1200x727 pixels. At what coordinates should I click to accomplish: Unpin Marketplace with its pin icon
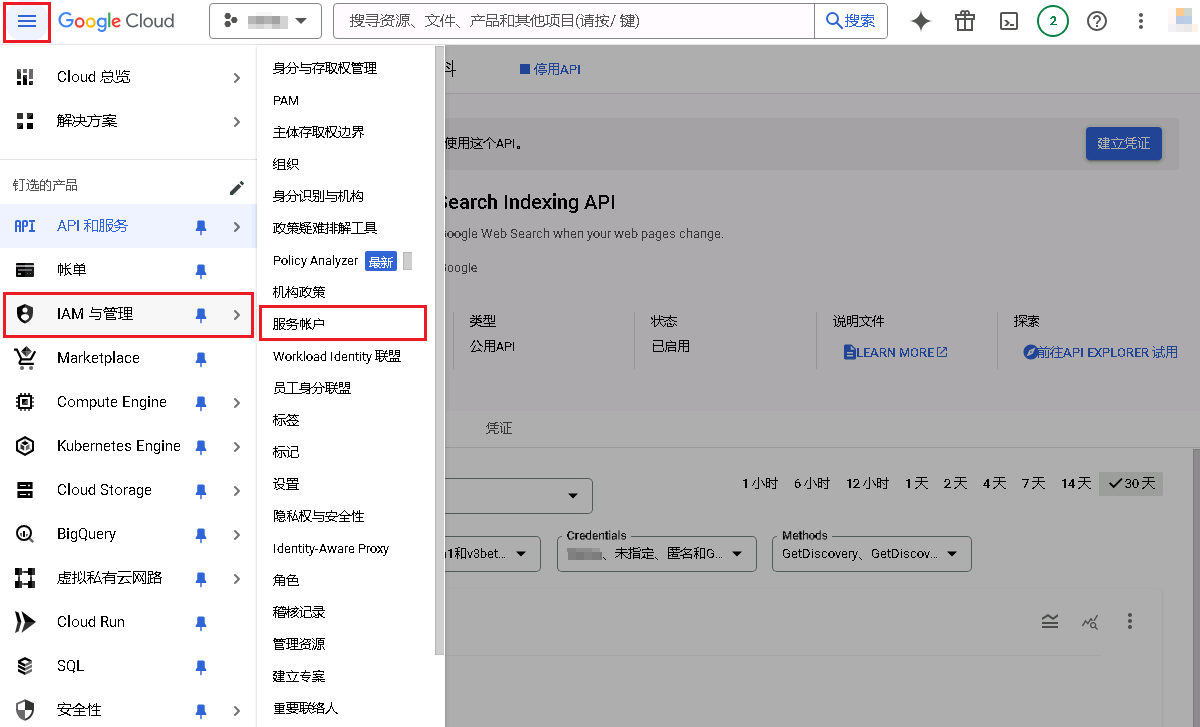pyautogui.click(x=201, y=359)
